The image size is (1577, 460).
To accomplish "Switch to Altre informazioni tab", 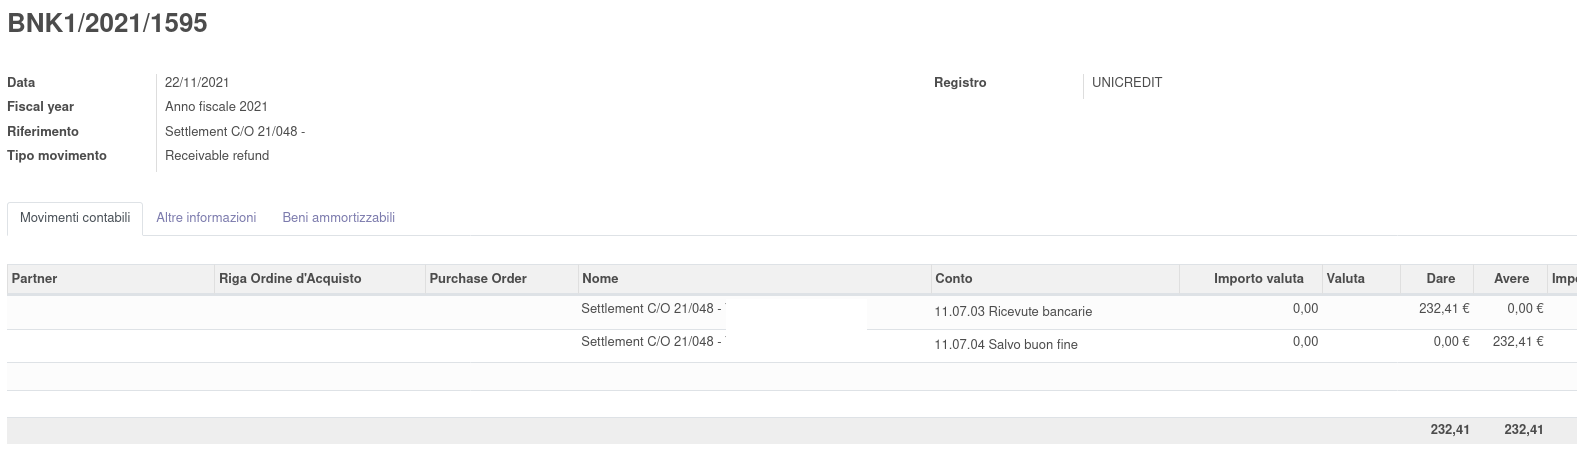I will (206, 218).
